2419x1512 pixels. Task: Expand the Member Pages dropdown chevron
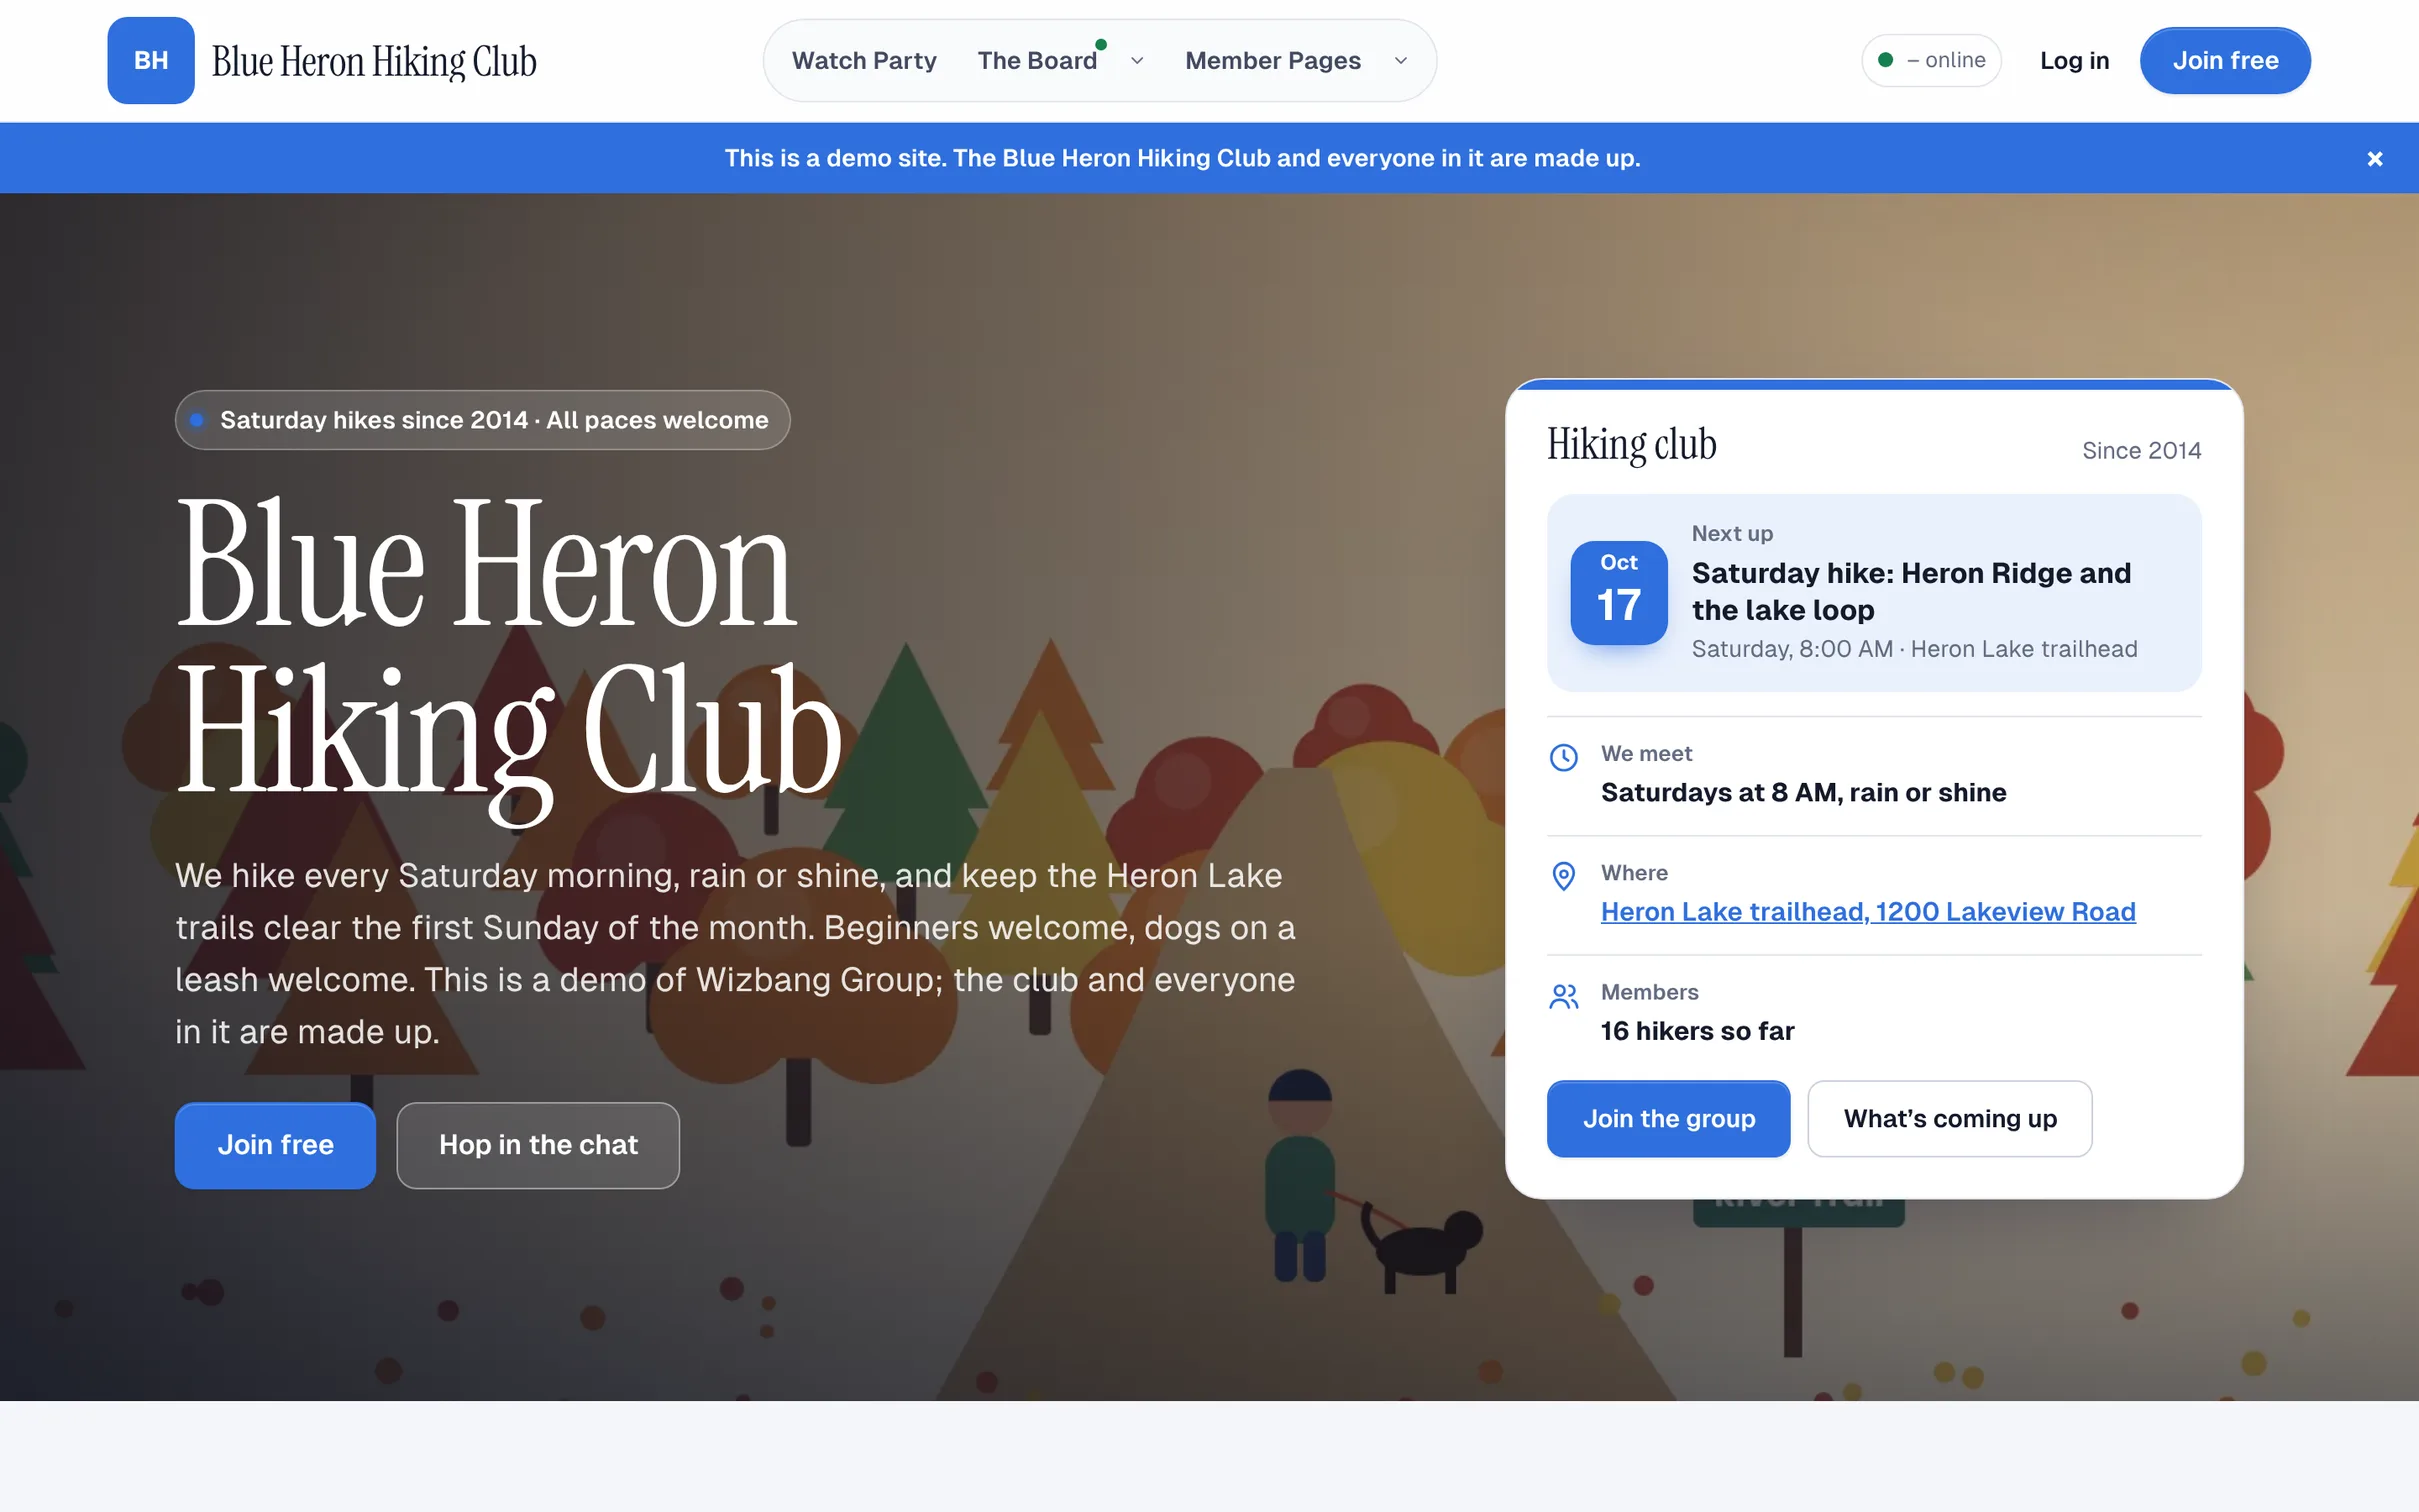pos(1401,61)
